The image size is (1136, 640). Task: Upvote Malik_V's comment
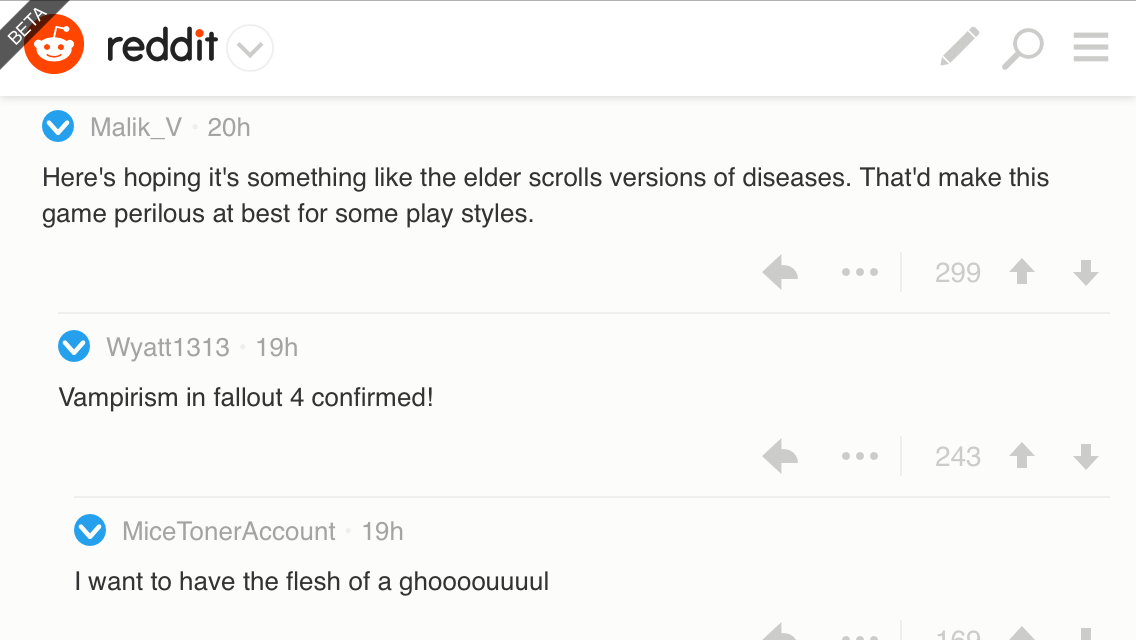(x=1022, y=273)
